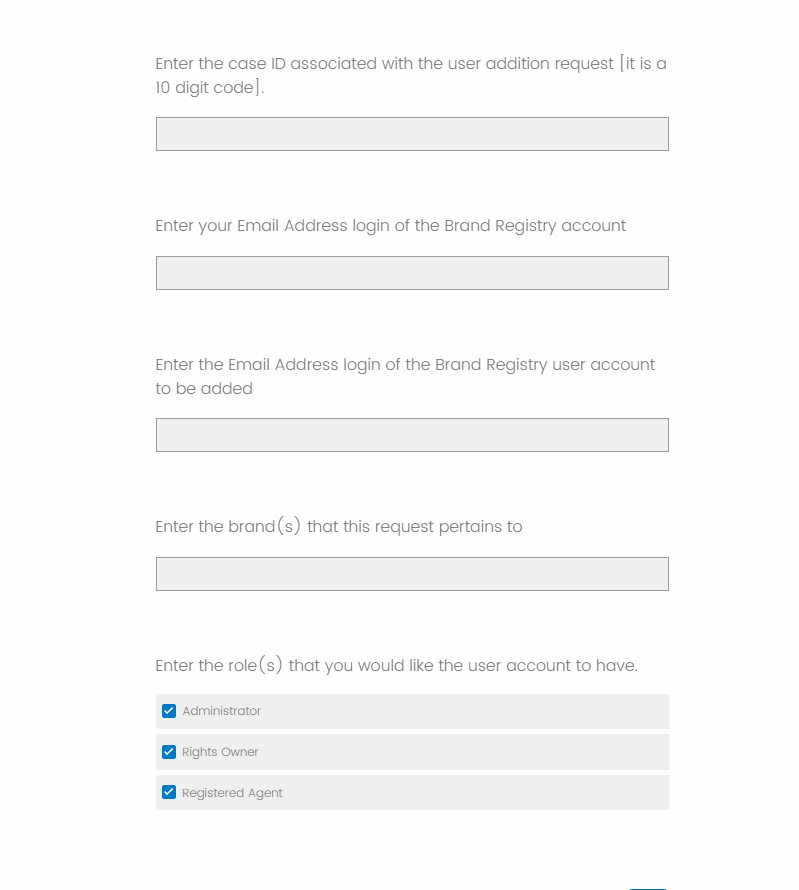Click the Registered Agent label text
Viewport: 799px width, 890px height.
(232, 793)
